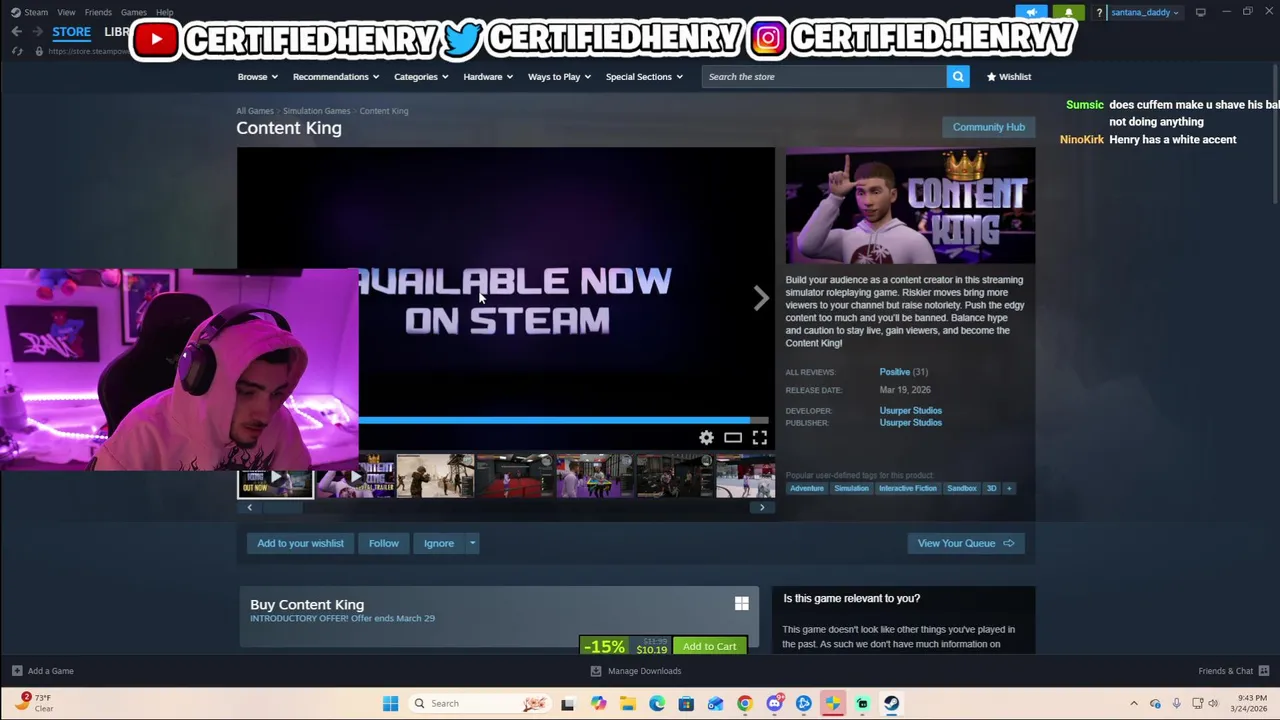Open Windows Start menu

[x=390, y=703]
